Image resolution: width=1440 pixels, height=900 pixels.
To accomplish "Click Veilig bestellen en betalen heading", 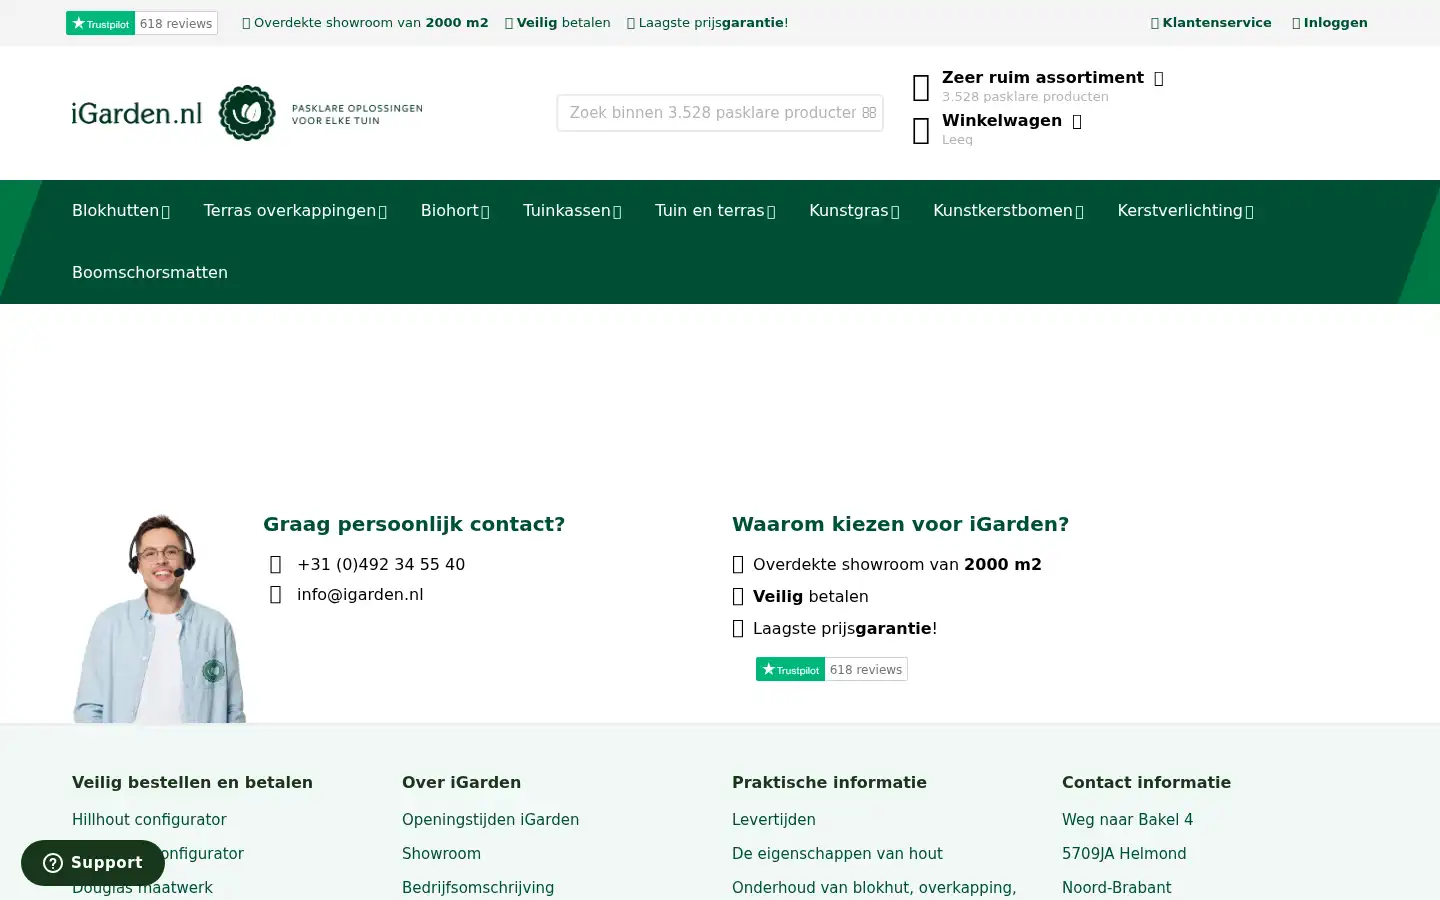I will [x=192, y=783].
